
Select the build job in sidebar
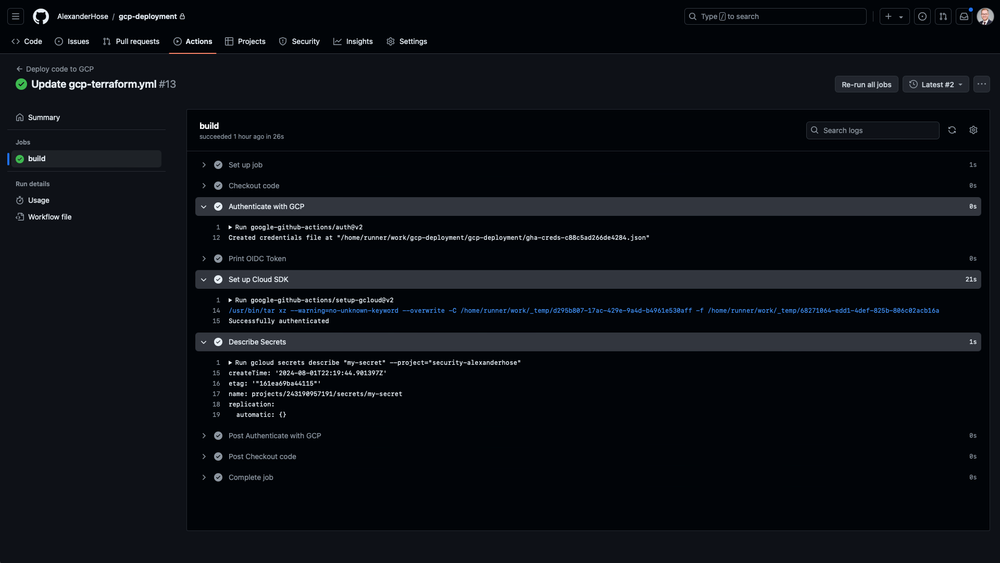tap(87, 159)
